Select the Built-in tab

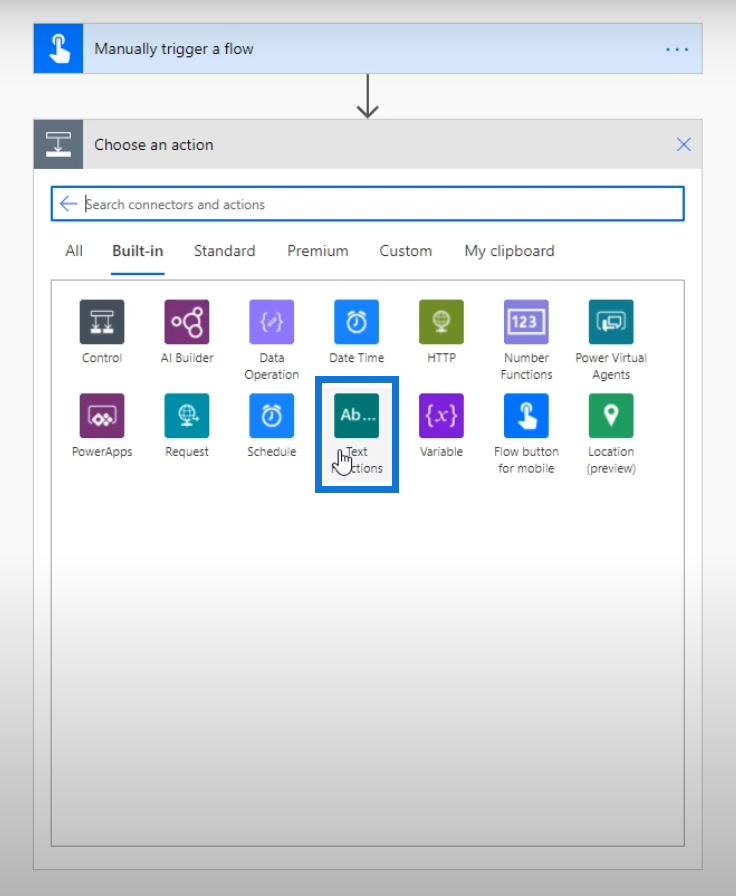click(138, 251)
